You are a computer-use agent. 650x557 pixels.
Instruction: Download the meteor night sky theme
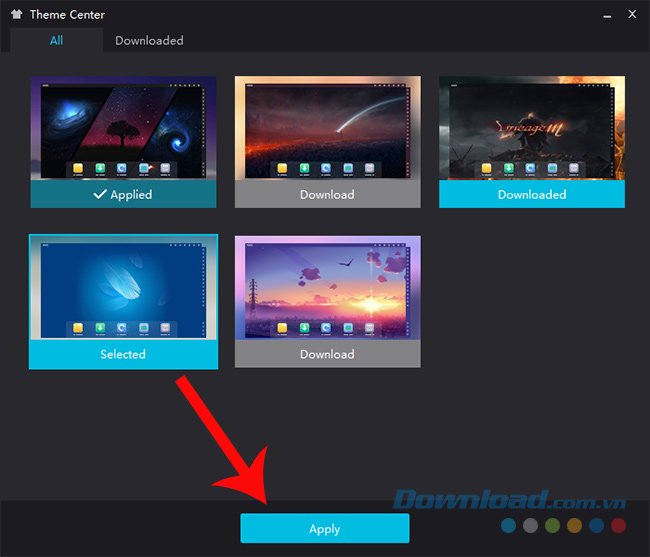(327, 194)
